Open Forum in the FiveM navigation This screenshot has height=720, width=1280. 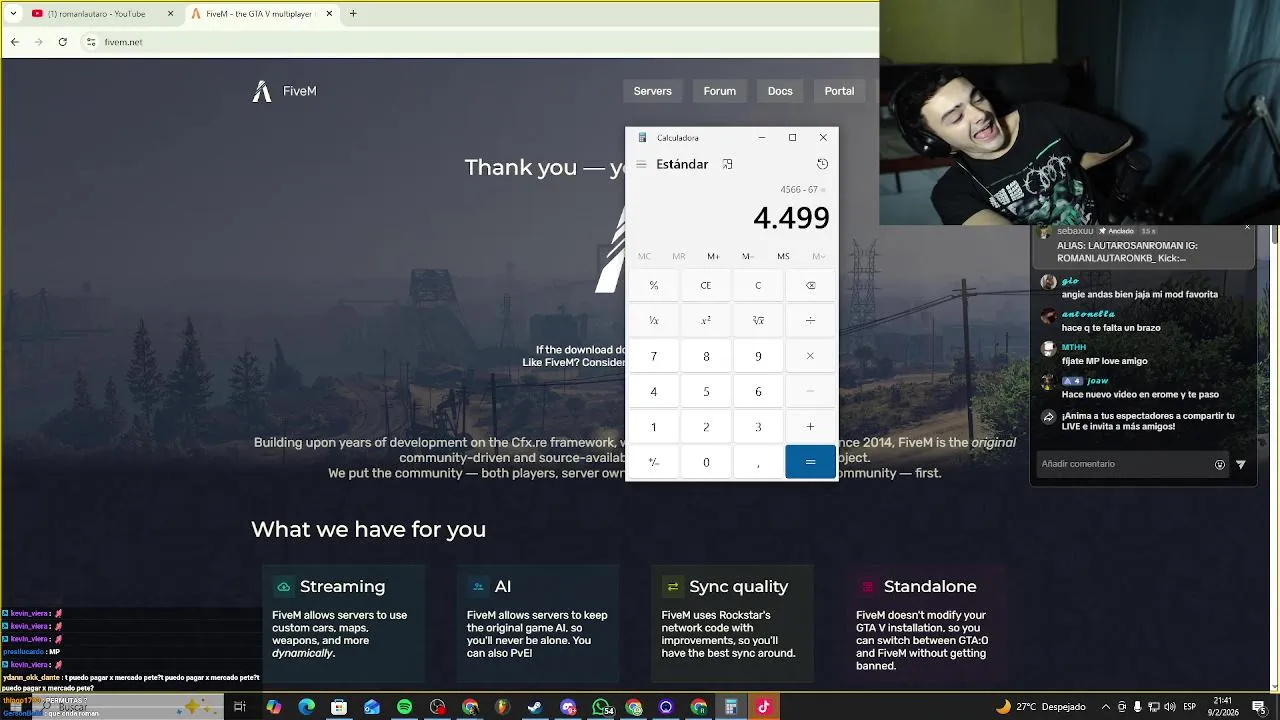(x=719, y=91)
